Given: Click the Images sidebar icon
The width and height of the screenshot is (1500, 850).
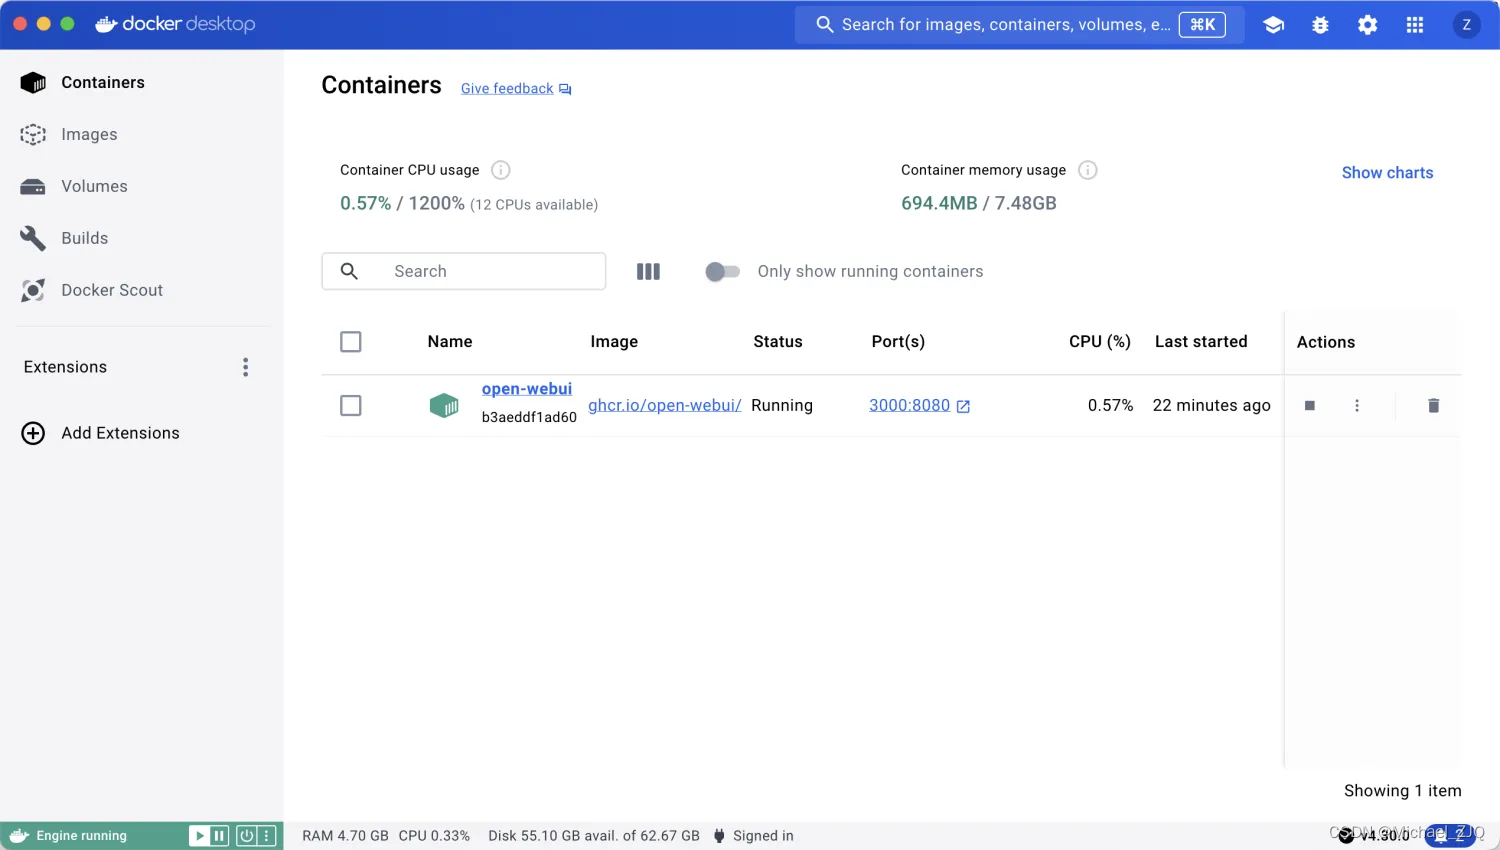Looking at the screenshot, I should 33,134.
